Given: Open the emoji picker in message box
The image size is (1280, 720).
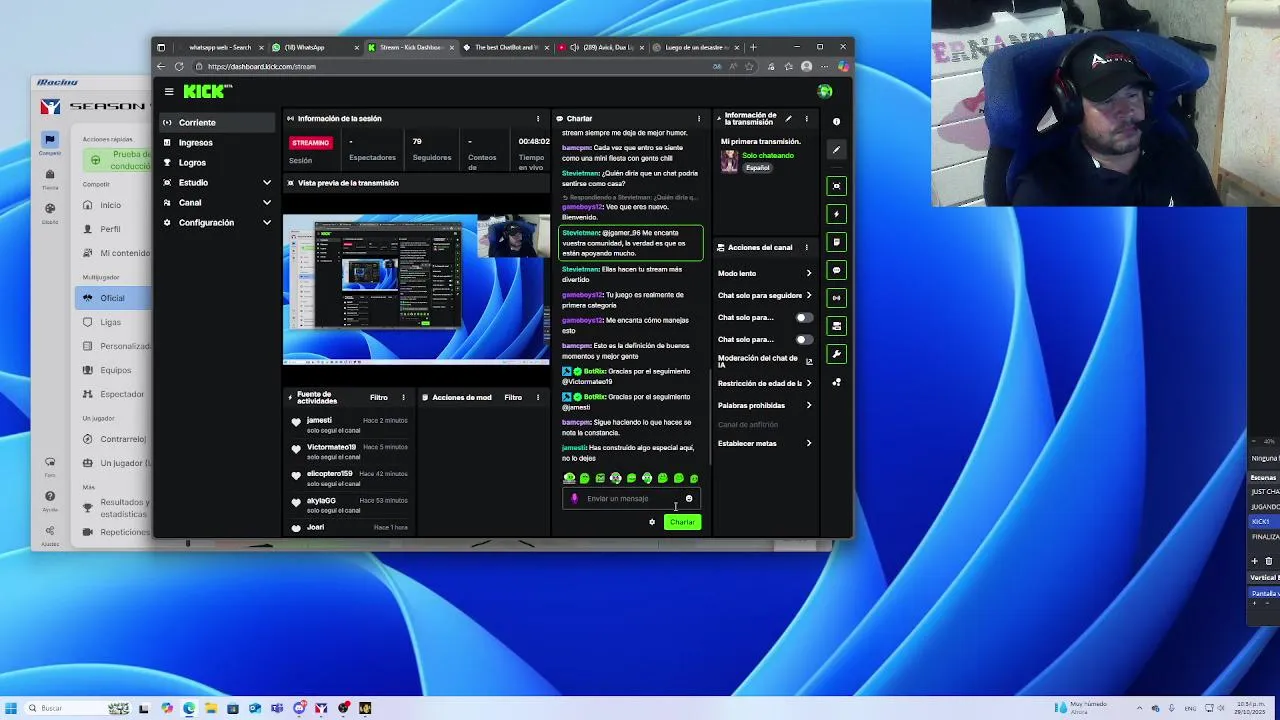Looking at the screenshot, I should (x=689, y=498).
